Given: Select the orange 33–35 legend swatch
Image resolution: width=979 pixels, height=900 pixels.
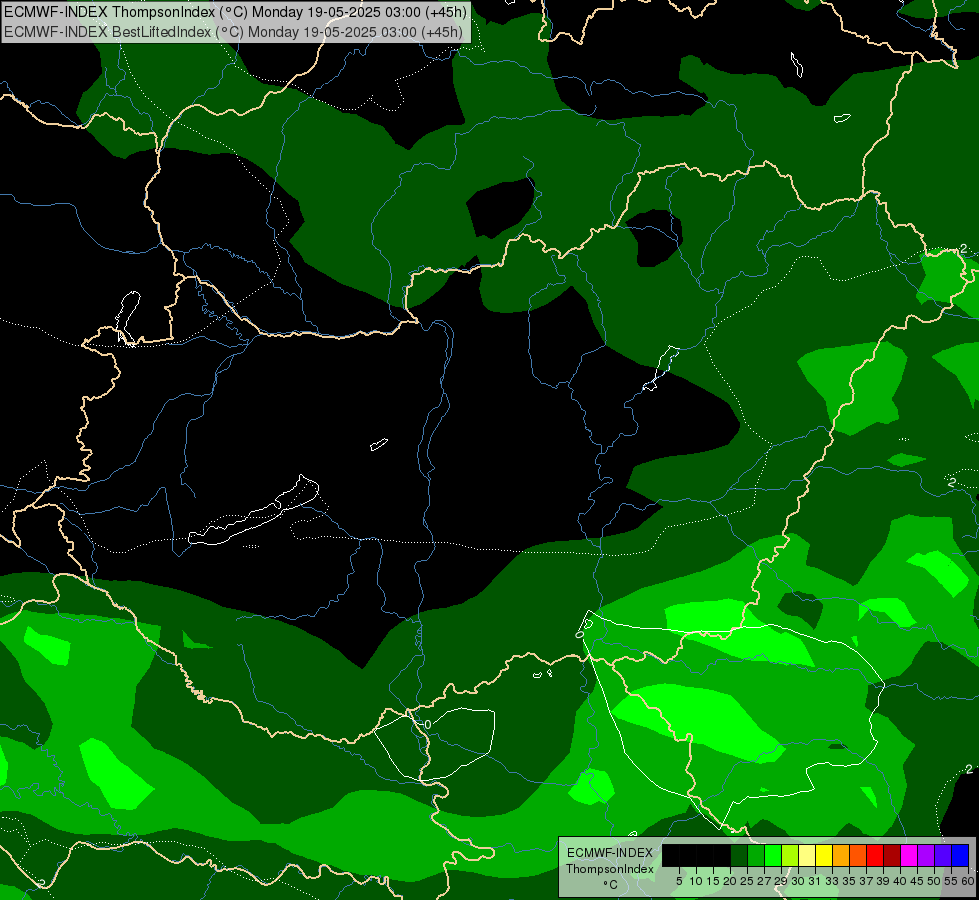Looking at the screenshot, I should coord(841,855).
